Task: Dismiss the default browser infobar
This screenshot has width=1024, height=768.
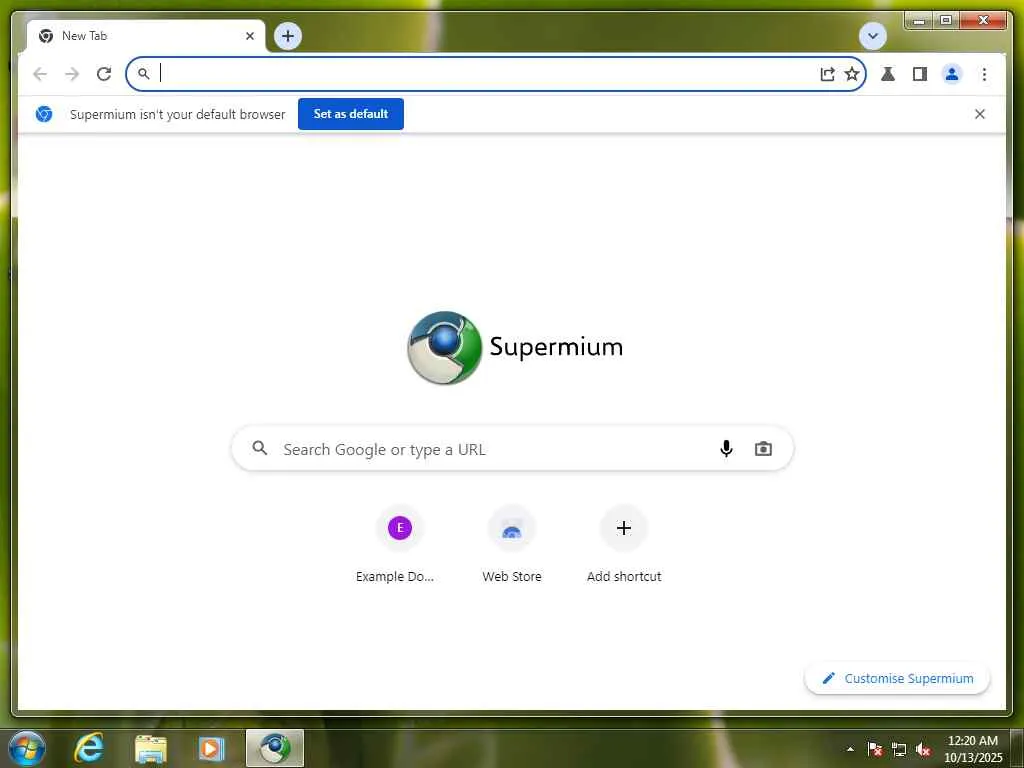Action: click(x=979, y=114)
